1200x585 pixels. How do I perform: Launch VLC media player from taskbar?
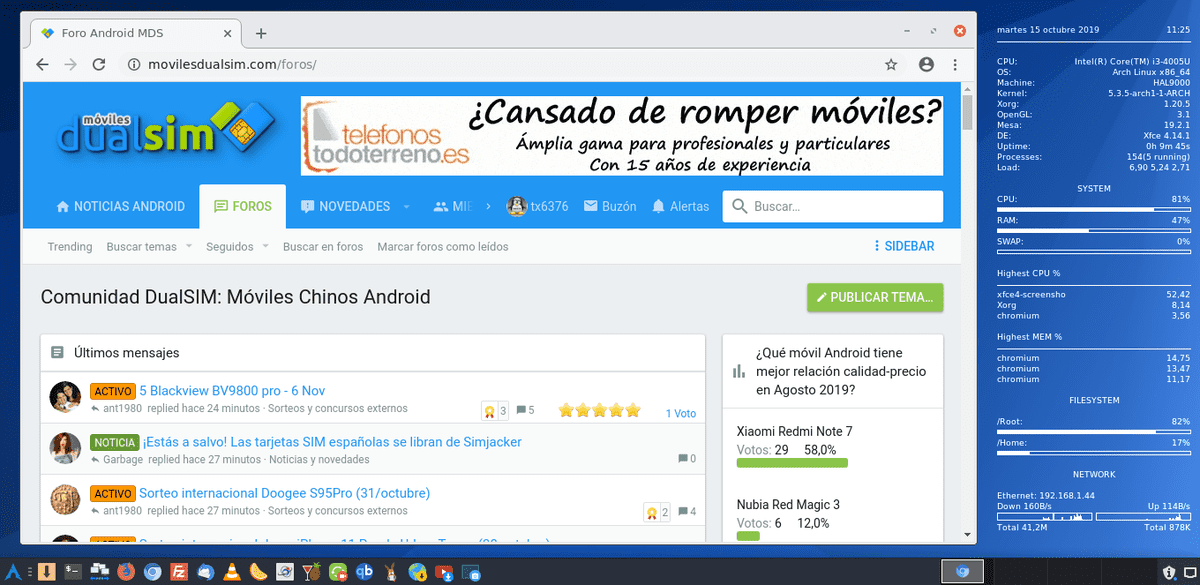232,572
